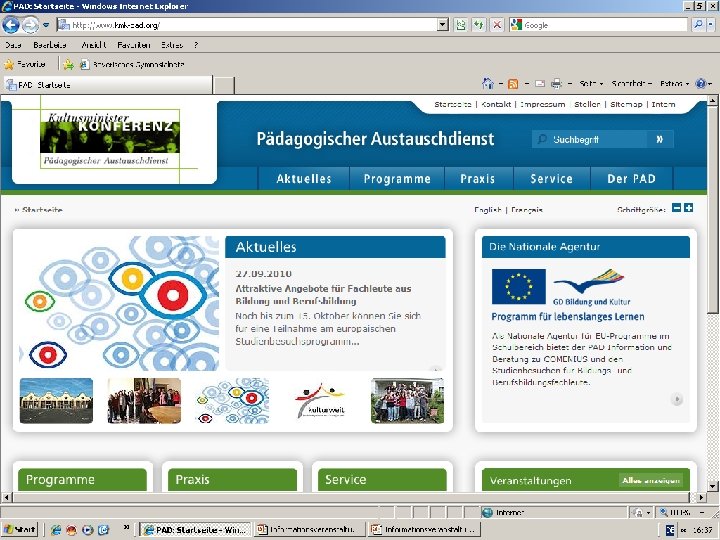Click Alle anzeigen in Veranstaltungen

pyautogui.click(x=651, y=480)
